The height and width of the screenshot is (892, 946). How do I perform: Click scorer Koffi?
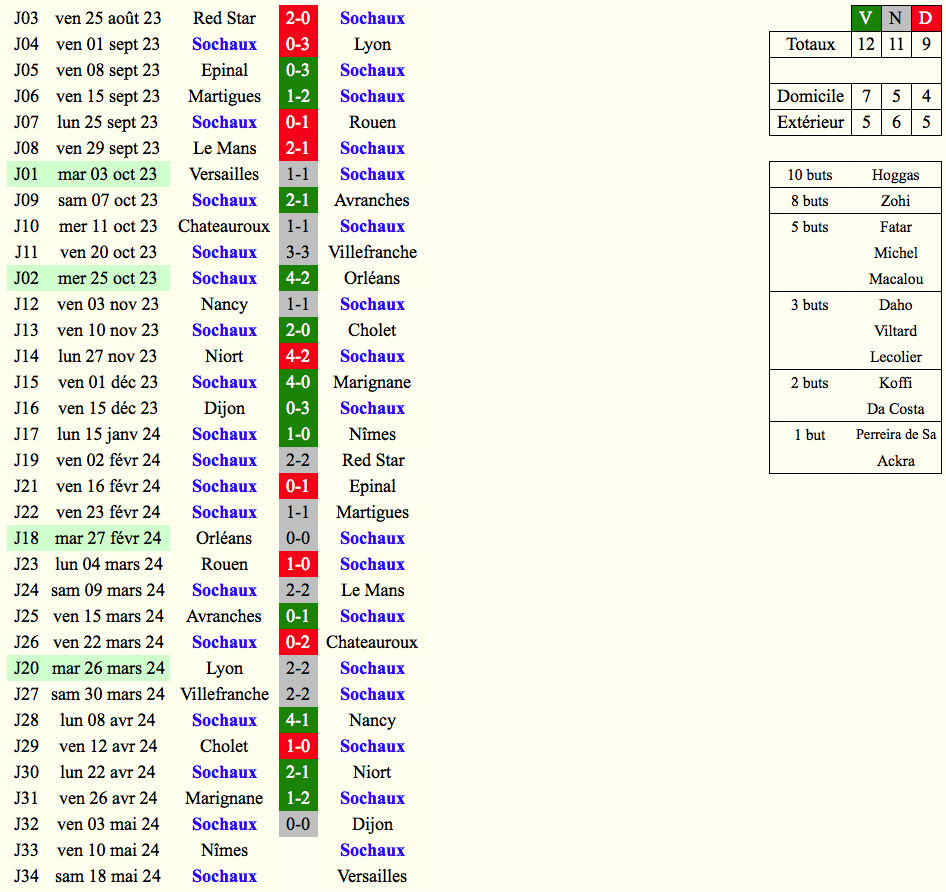pyautogui.click(x=895, y=383)
